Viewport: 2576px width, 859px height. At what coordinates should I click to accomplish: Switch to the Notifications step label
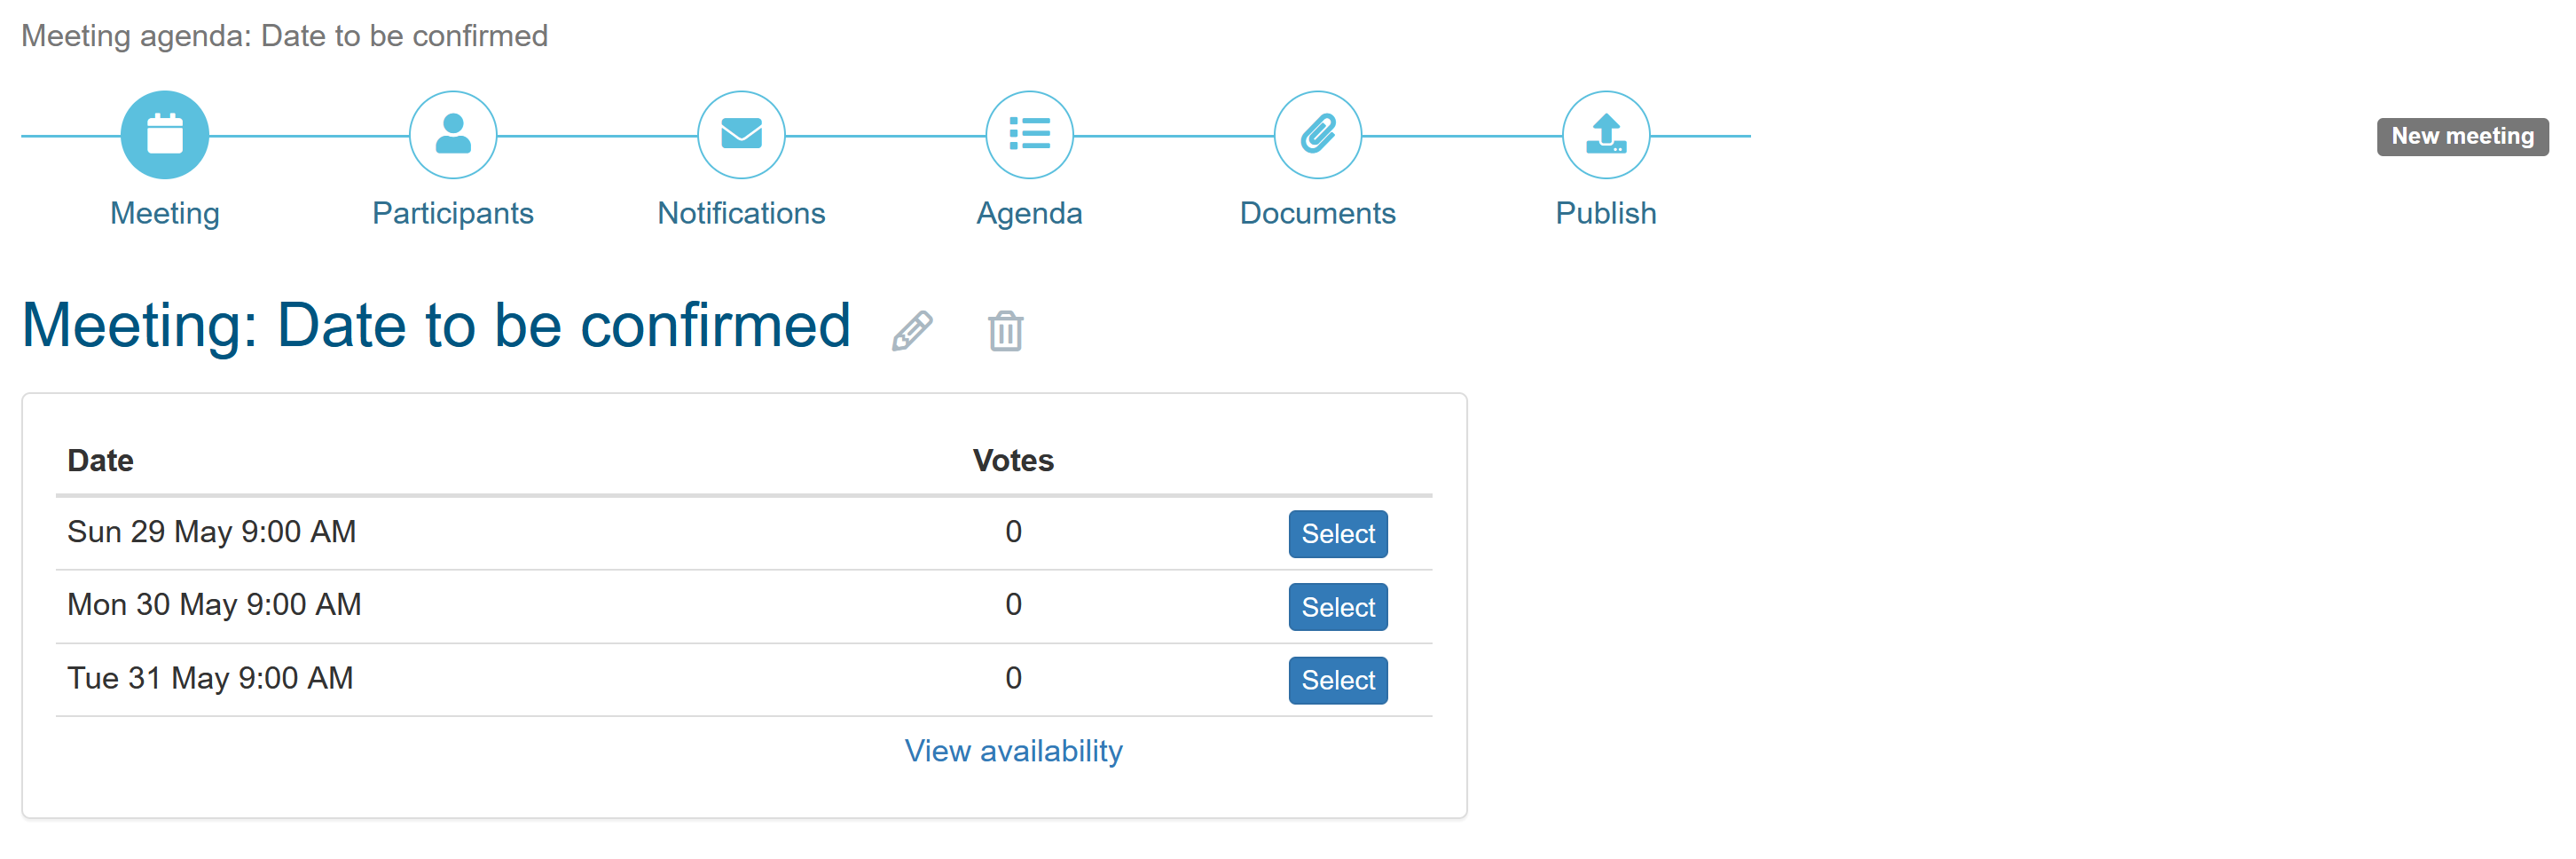[741, 213]
